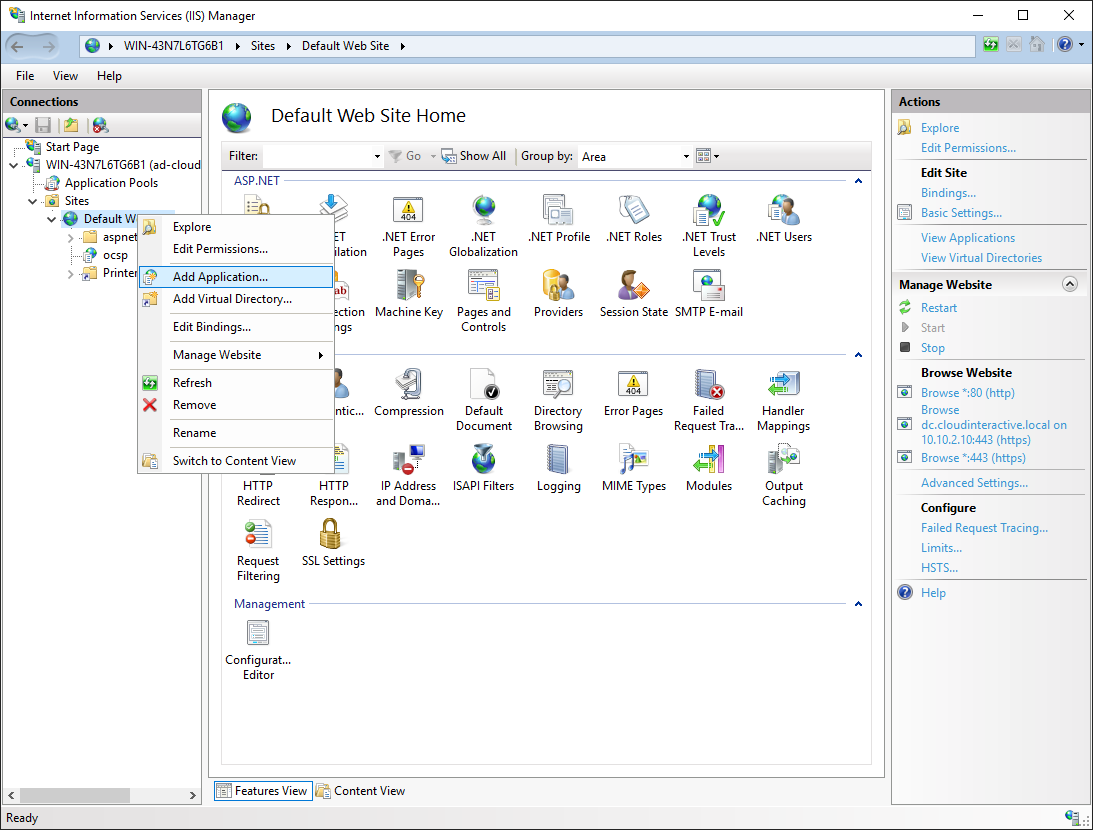This screenshot has height=830, width=1093.
Task: Click Restart in Manage Website
Action: (x=938, y=308)
